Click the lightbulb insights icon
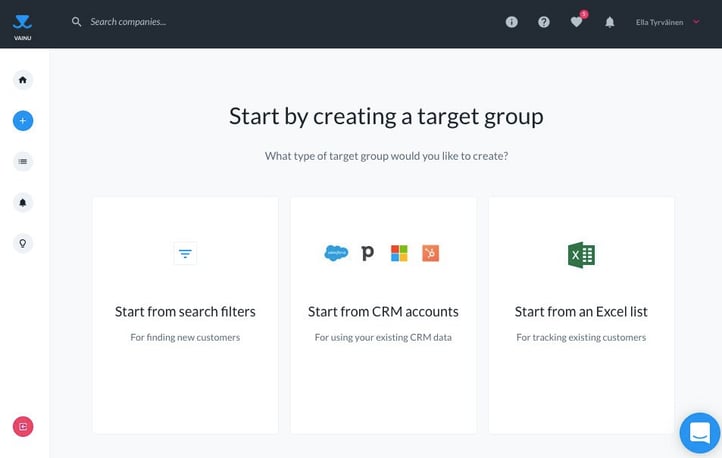This screenshot has height=458, width=722. (23, 243)
